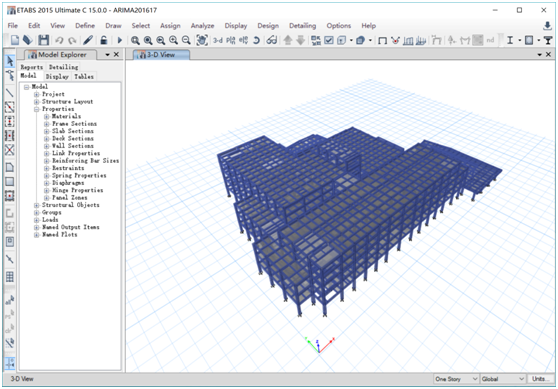Image resolution: width=558 pixels, height=389 pixels.
Task: Open the 3-D View window dropdown arrow
Action: (x=539, y=54)
